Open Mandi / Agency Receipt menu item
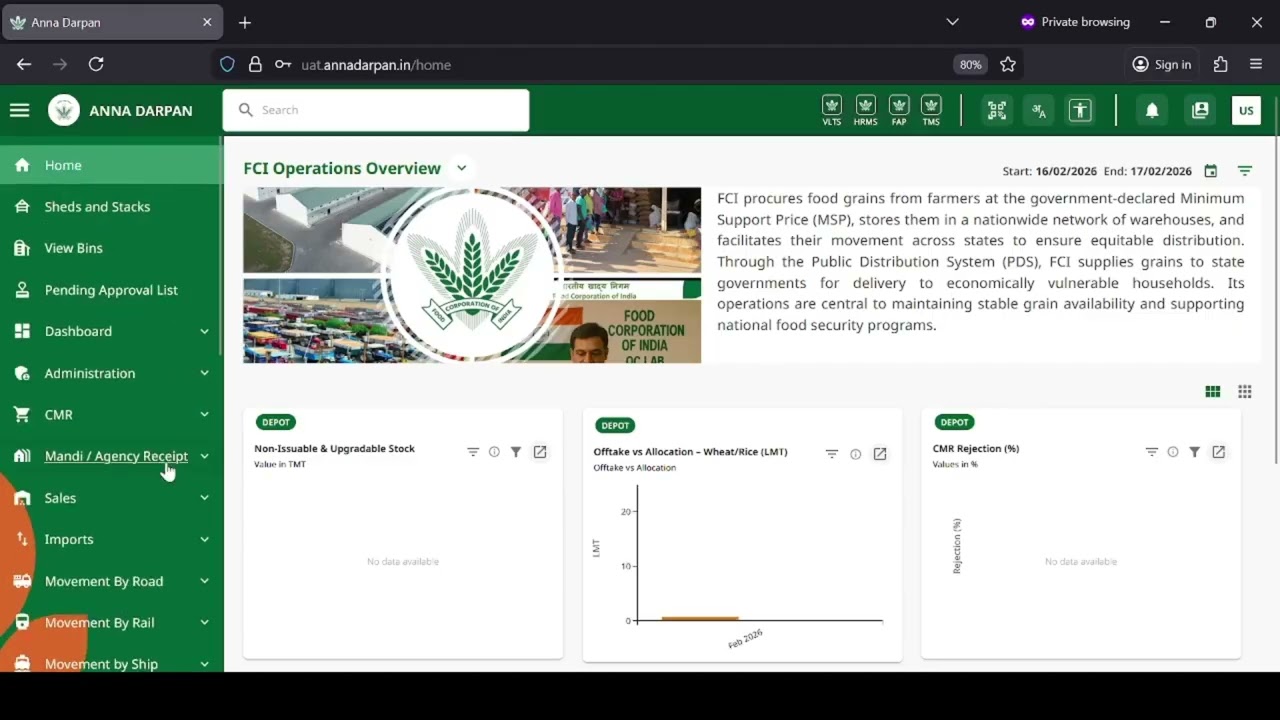This screenshot has height=720, width=1280. pos(110,456)
